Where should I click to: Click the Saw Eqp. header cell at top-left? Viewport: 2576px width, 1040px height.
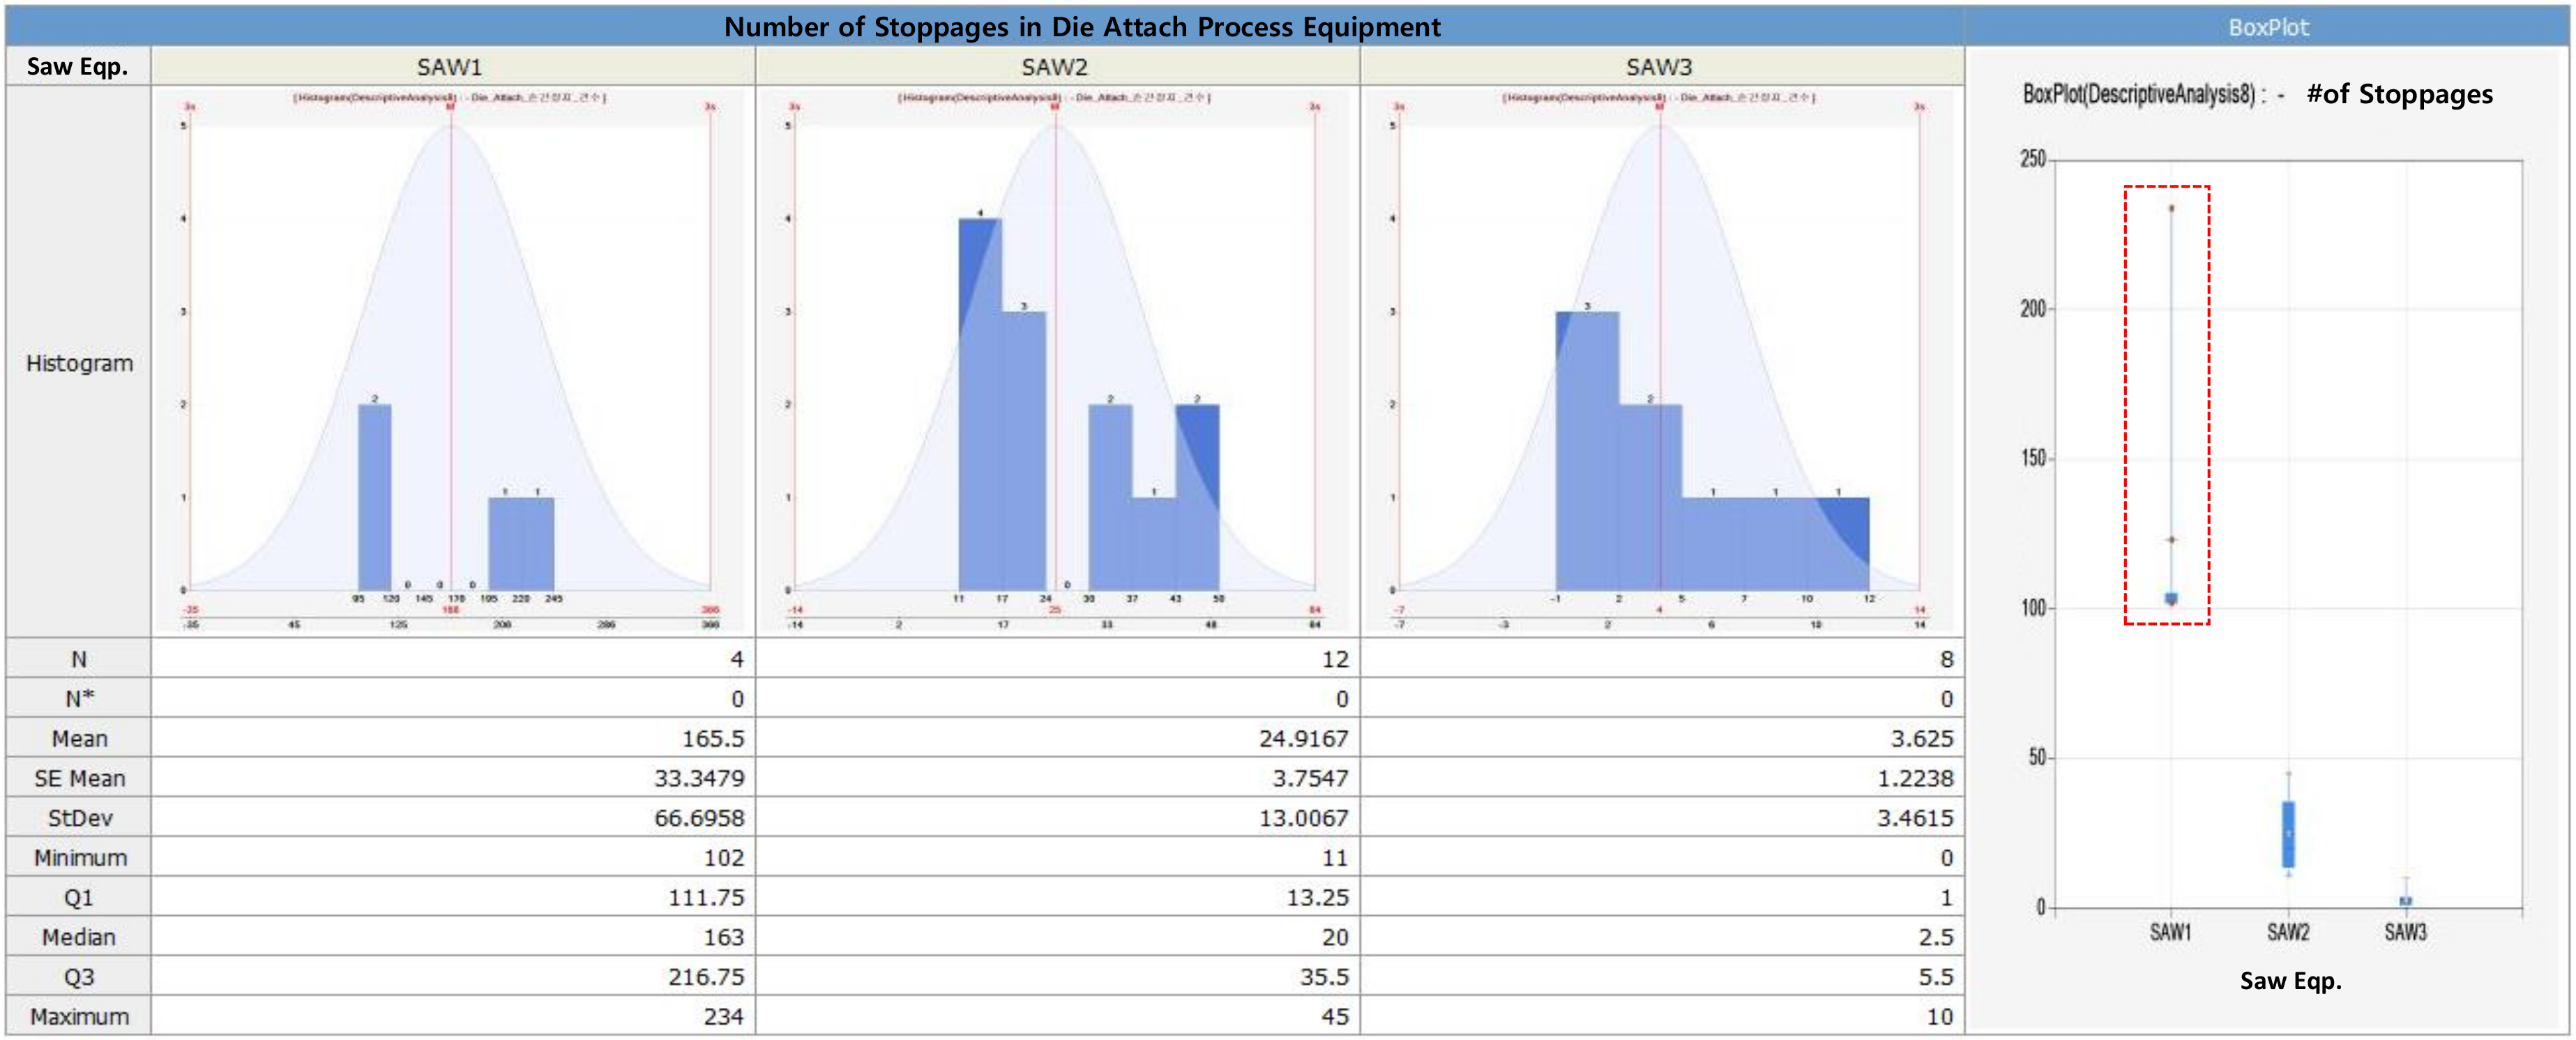click(77, 67)
